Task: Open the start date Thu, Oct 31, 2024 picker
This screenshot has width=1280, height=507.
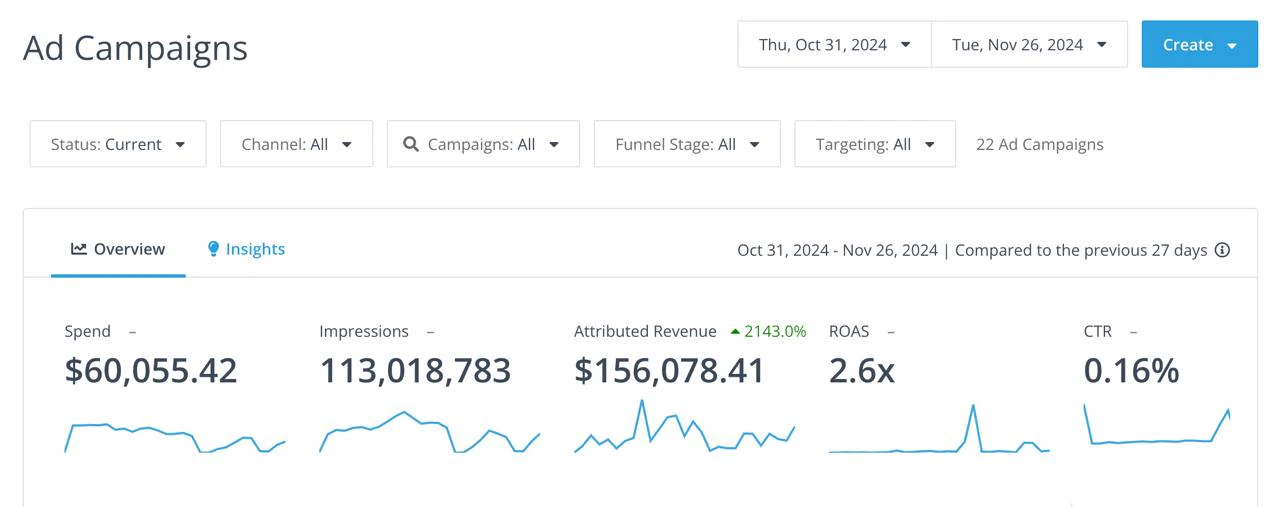Action: 834,45
